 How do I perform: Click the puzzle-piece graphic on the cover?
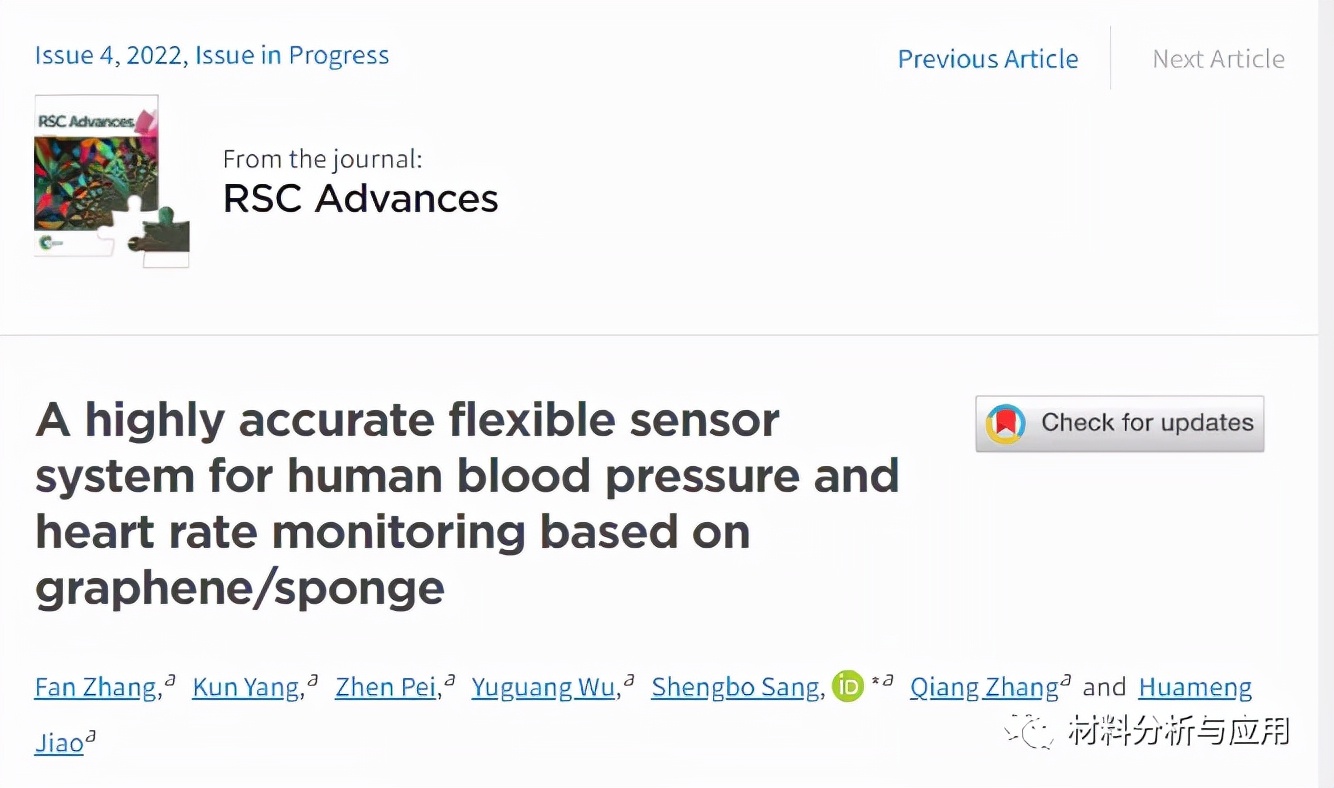click(165, 238)
